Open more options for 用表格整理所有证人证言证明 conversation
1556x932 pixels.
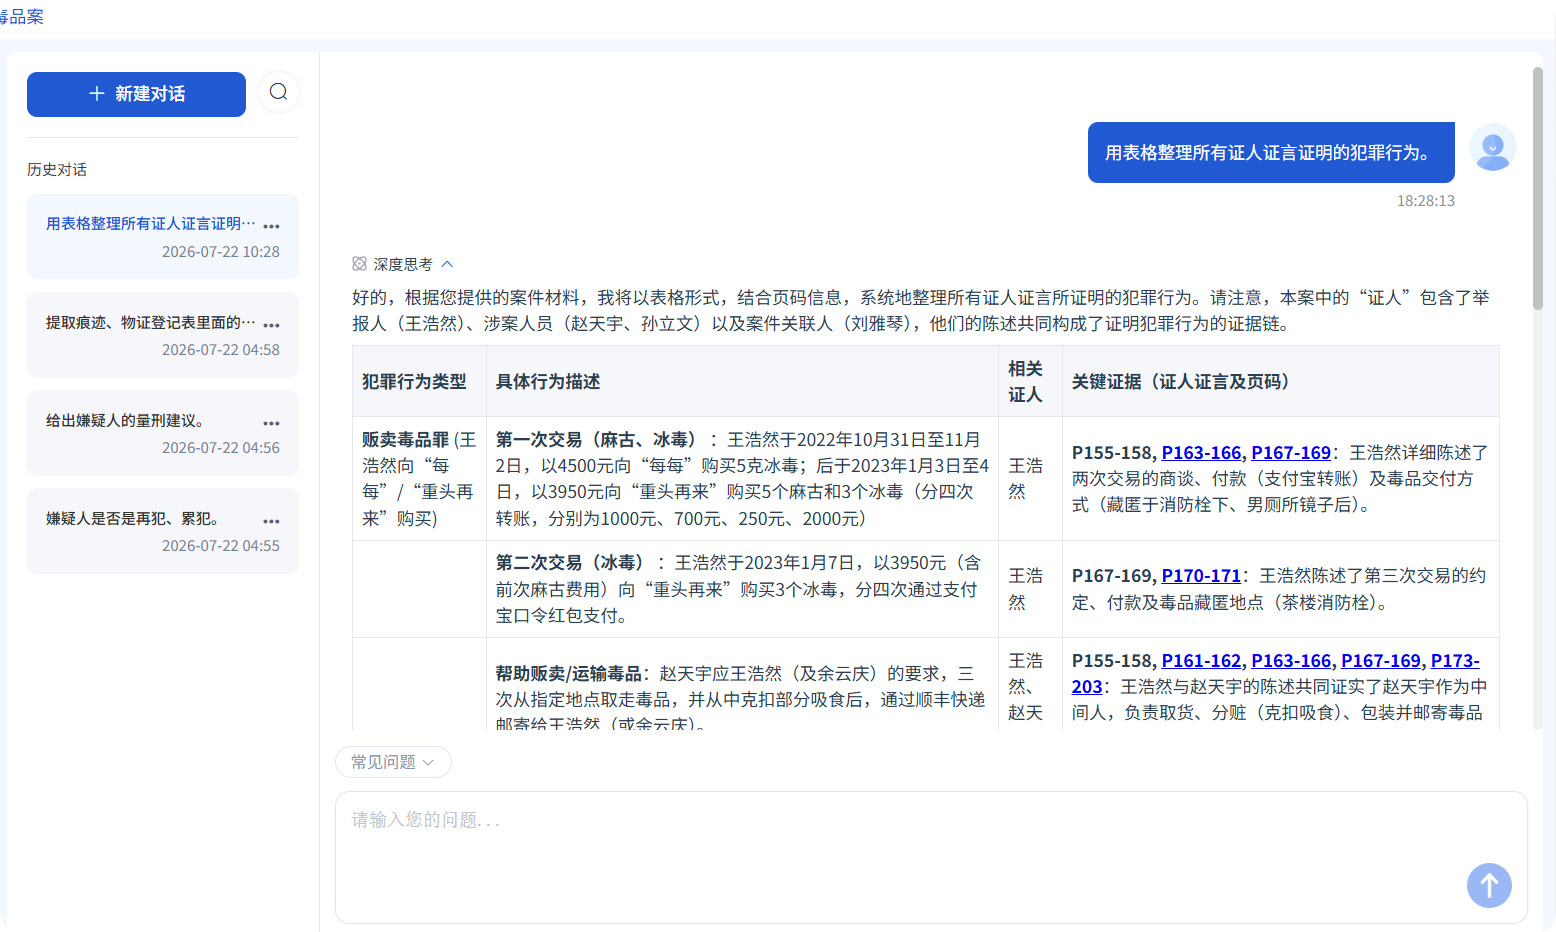(x=271, y=226)
